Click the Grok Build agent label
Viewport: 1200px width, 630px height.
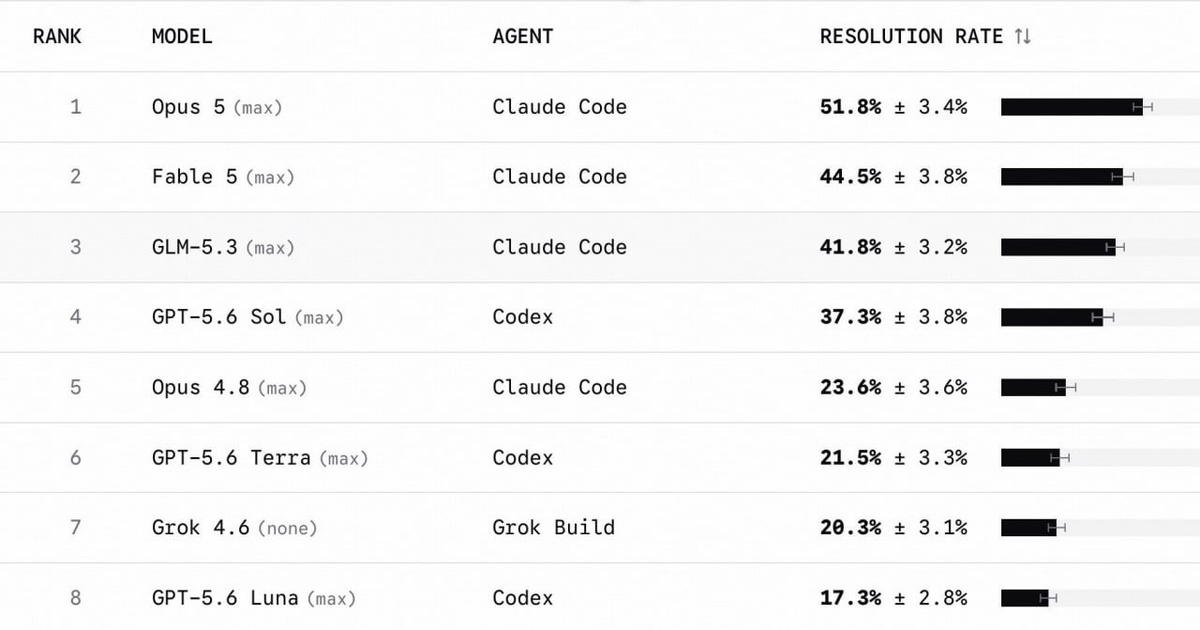point(554,528)
